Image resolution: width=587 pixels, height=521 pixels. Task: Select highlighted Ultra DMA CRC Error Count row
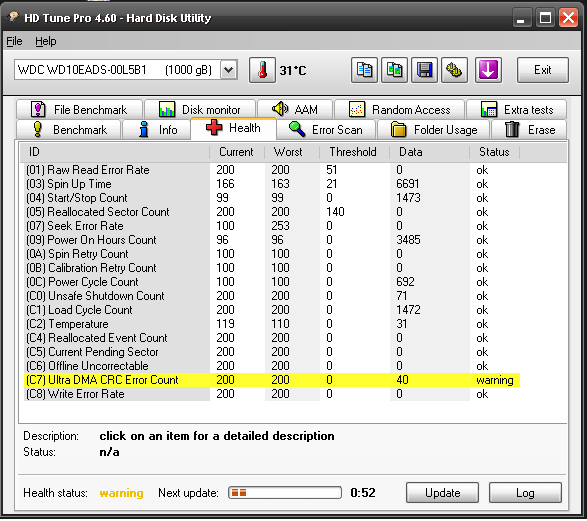coord(272,380)
